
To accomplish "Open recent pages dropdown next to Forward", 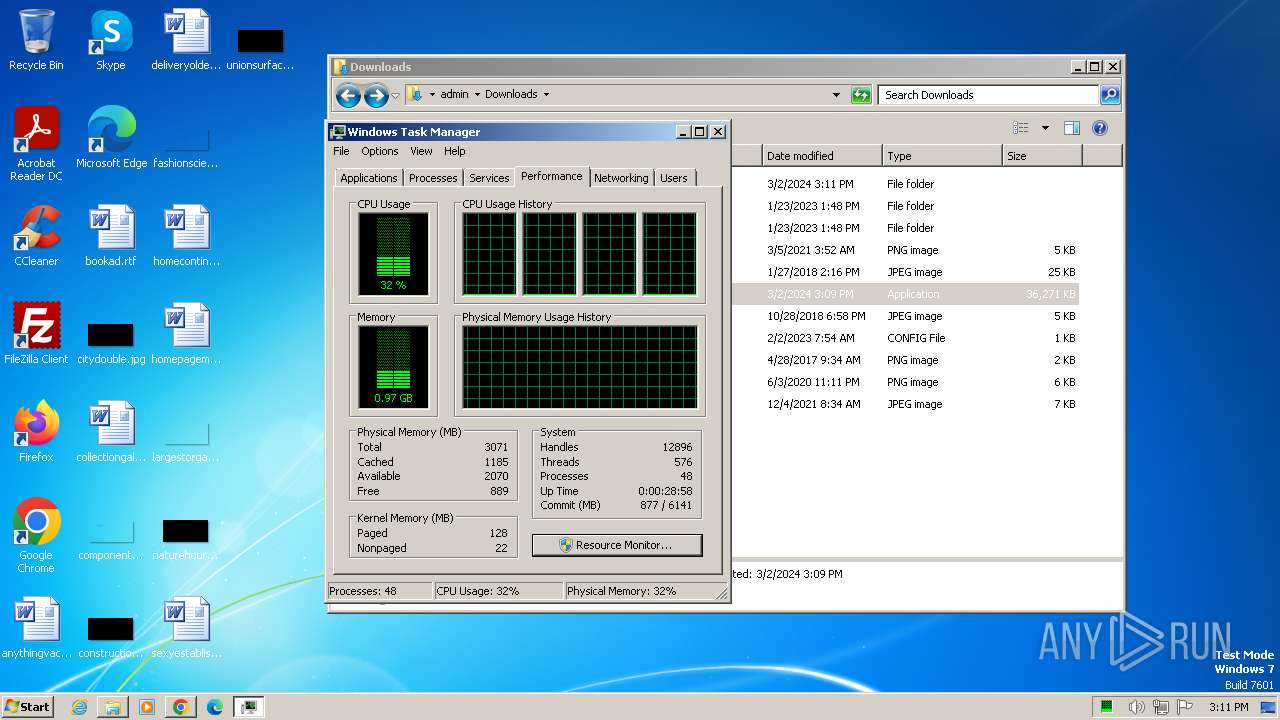I will (x=395, y=96).
